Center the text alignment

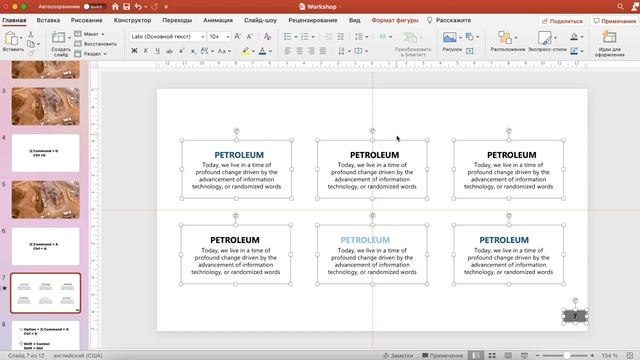click(300, 51)
